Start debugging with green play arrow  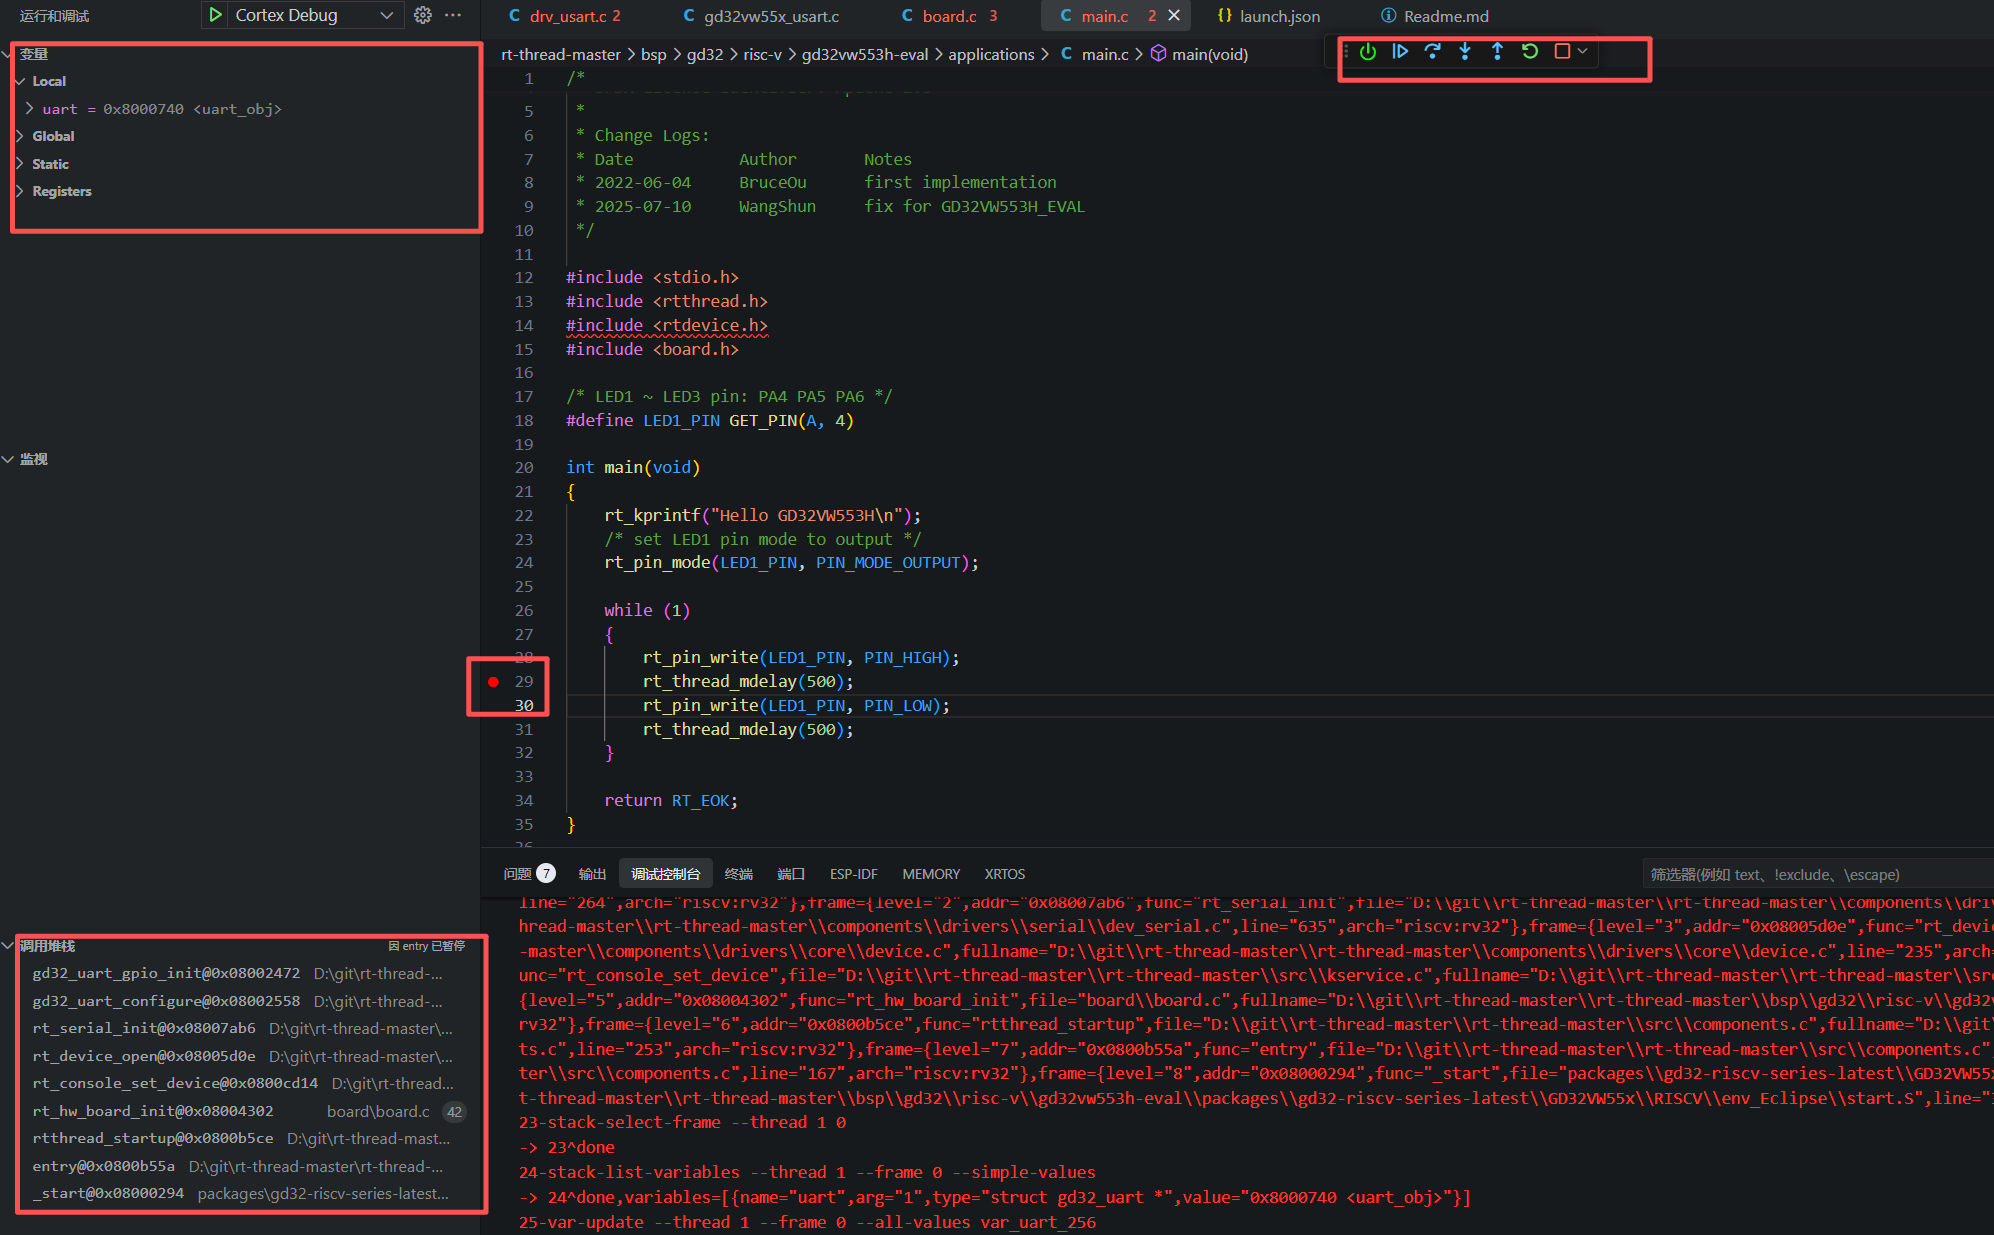tap(215, 15)
